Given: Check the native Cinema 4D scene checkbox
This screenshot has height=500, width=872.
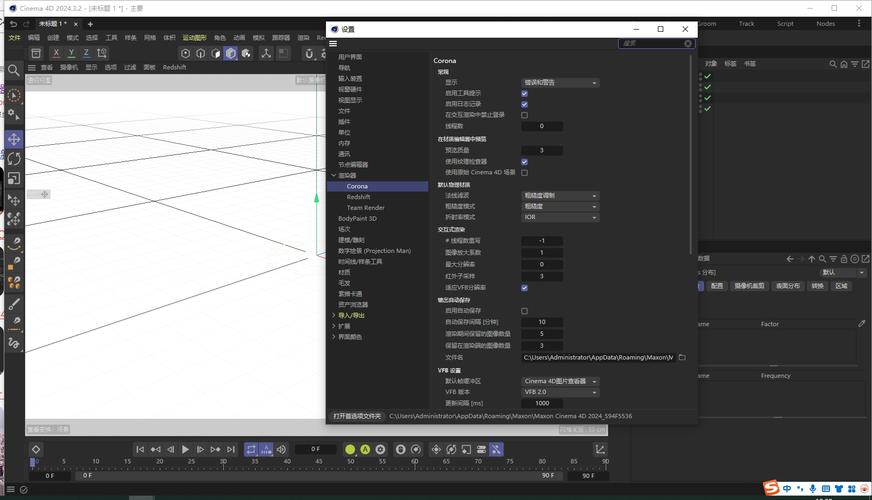Looking at the screenshot, I should (x=524, y=172).
